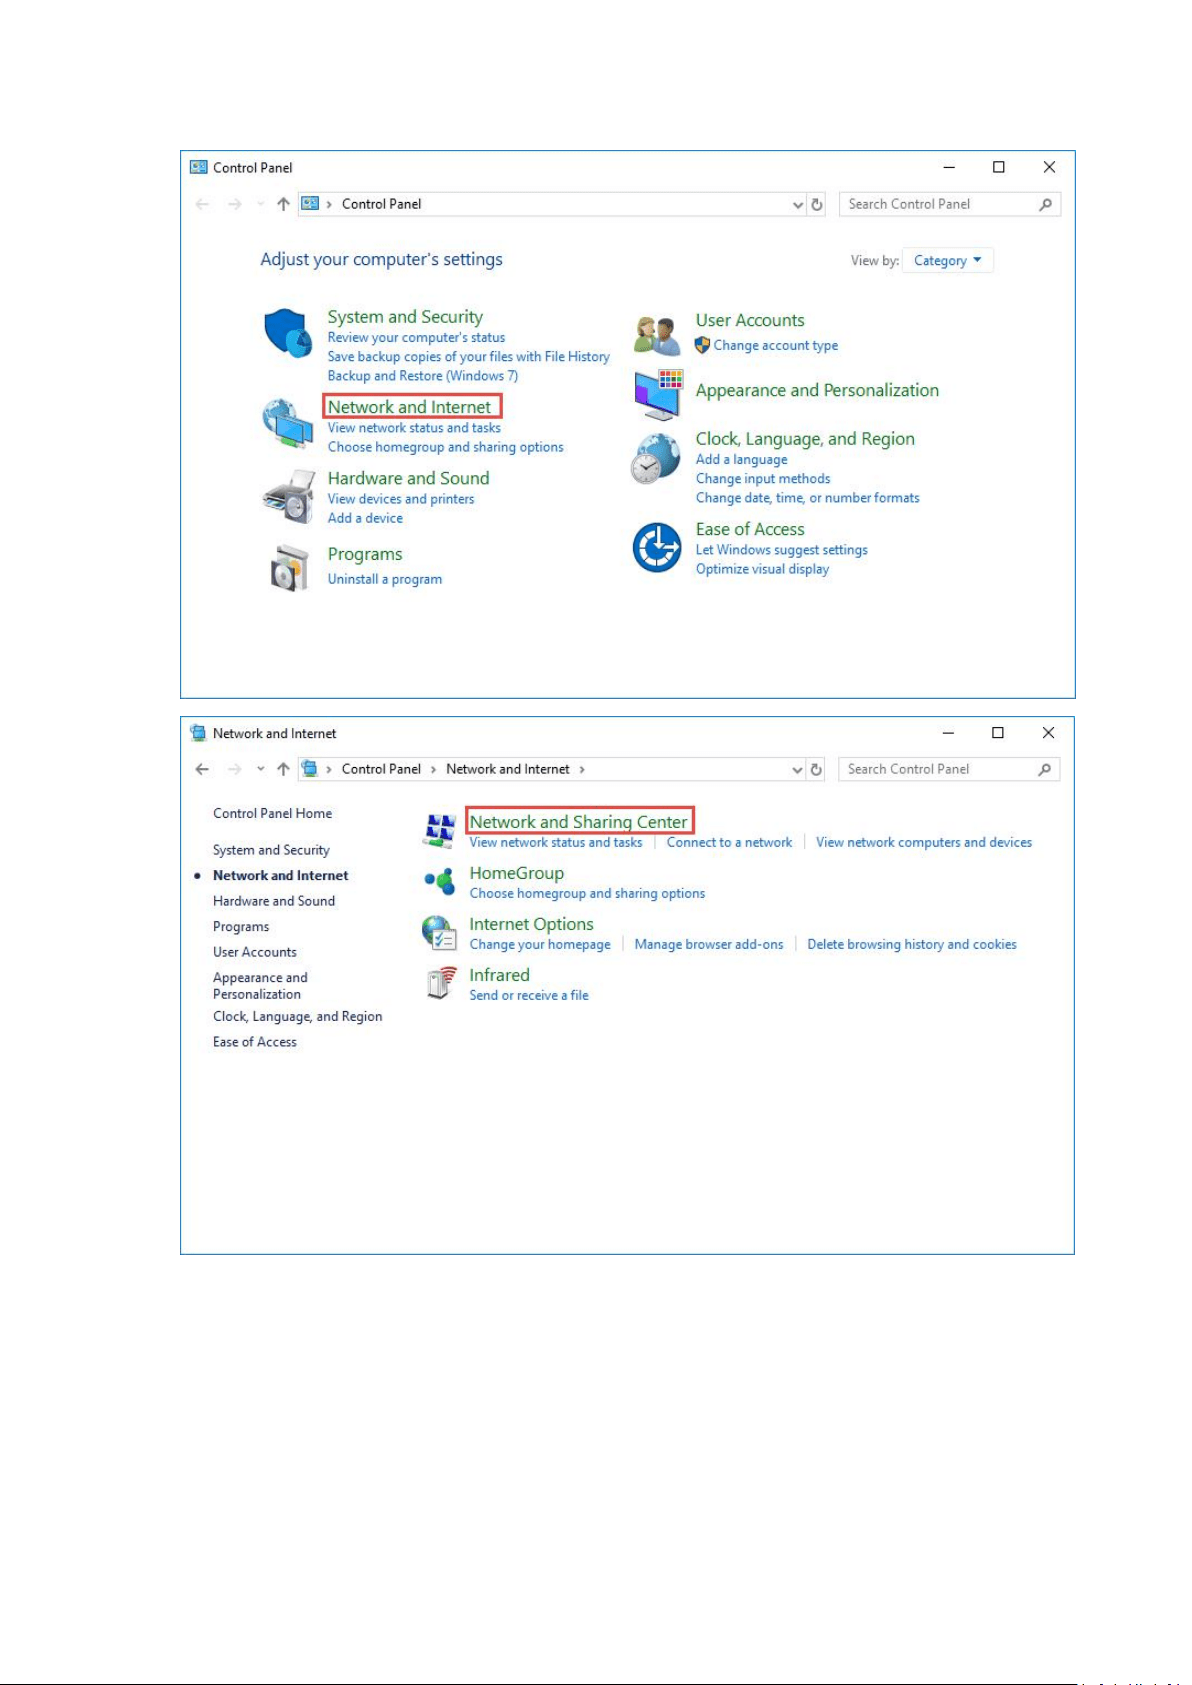Click Optimize visual display link

[x=763, y=569]
